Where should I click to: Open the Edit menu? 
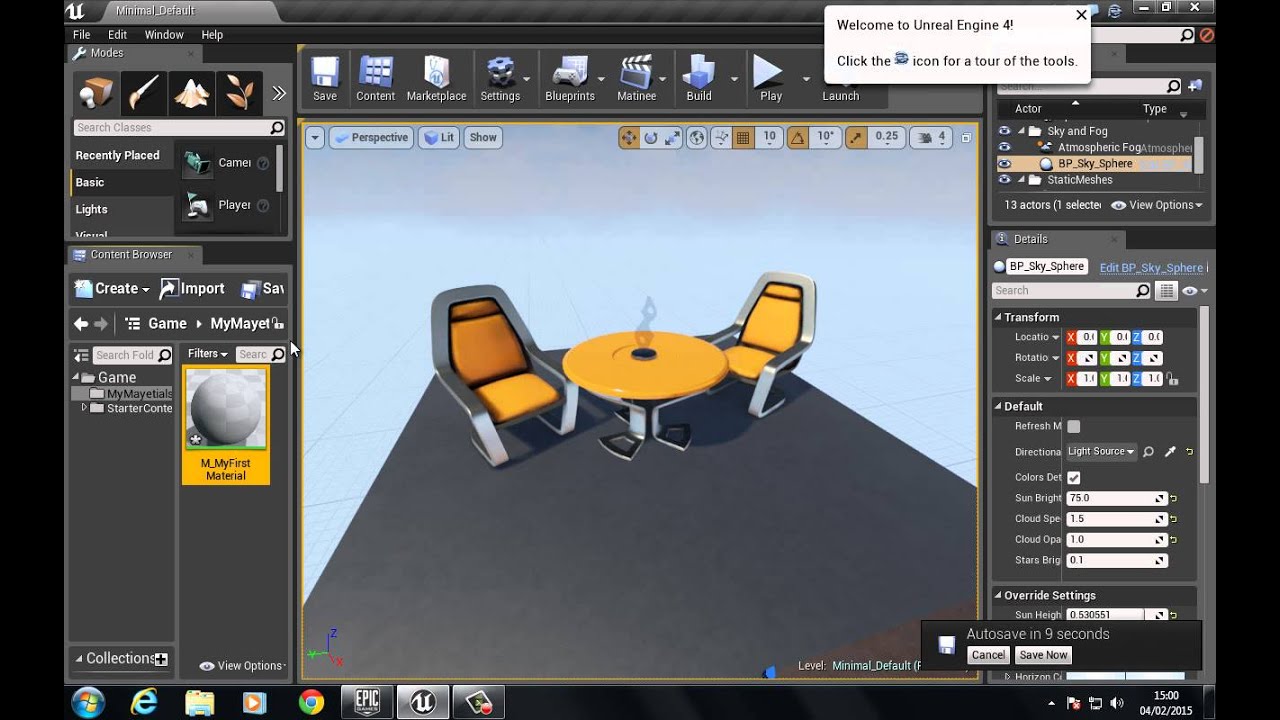coord(118,34)
